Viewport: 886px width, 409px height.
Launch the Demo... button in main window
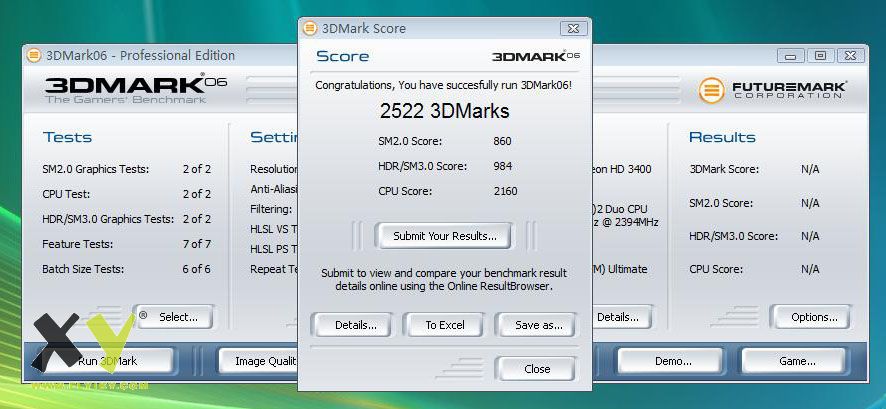[x=672, y=361]
